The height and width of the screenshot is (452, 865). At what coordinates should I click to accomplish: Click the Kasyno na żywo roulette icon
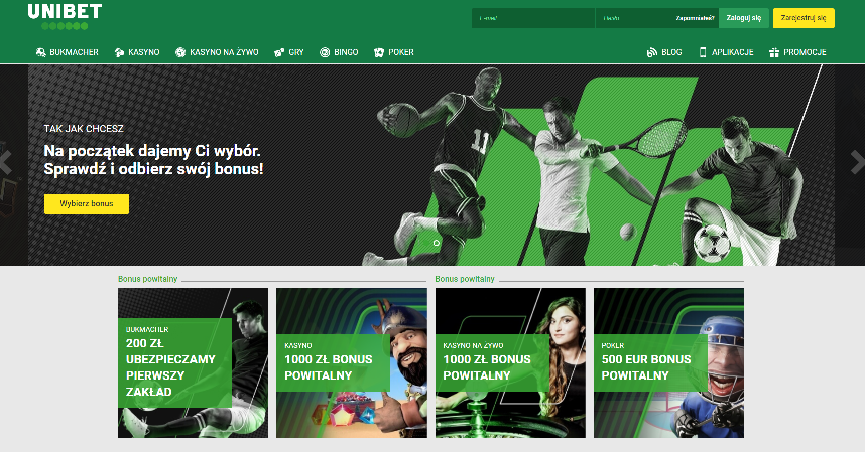pos(180,52)
